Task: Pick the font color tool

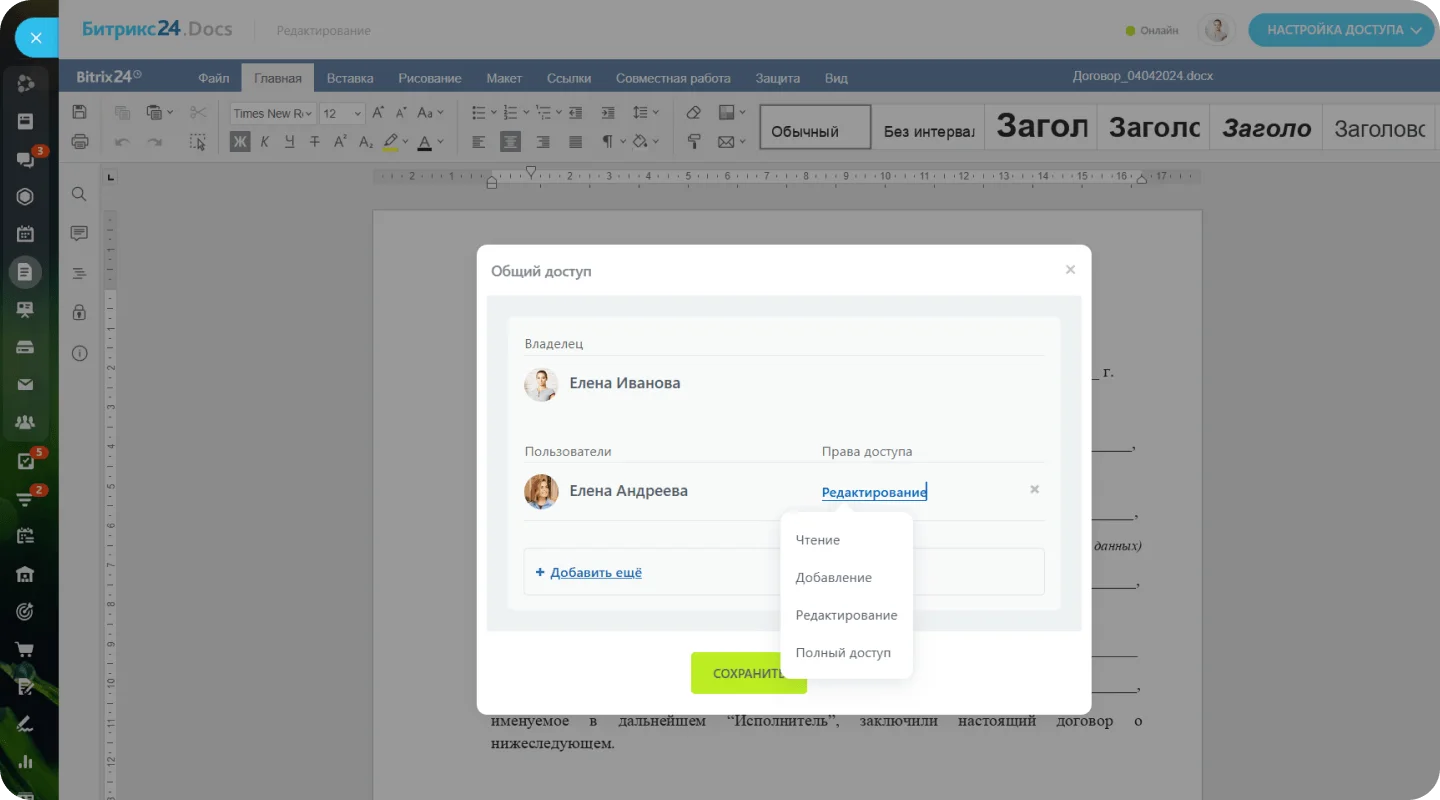Action: pos(424,142)
